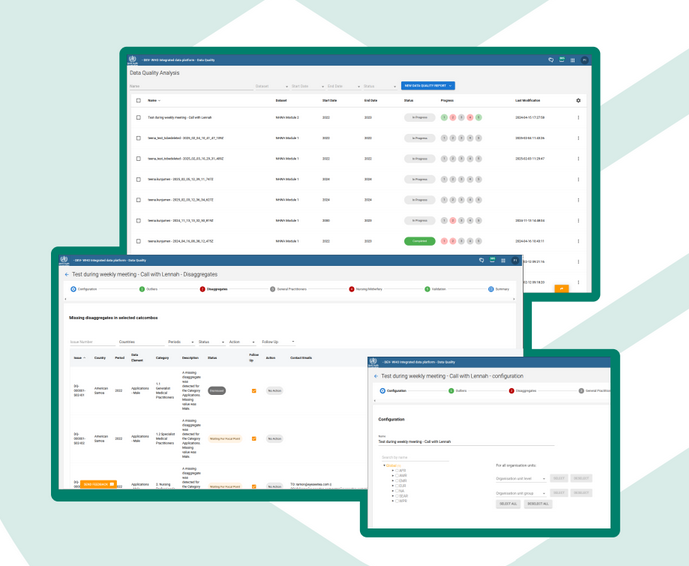Go back using the arrow in the Disaggregates window
This screenshot has height=566, width=689.
pyautogui.click(x=67, y=274)
